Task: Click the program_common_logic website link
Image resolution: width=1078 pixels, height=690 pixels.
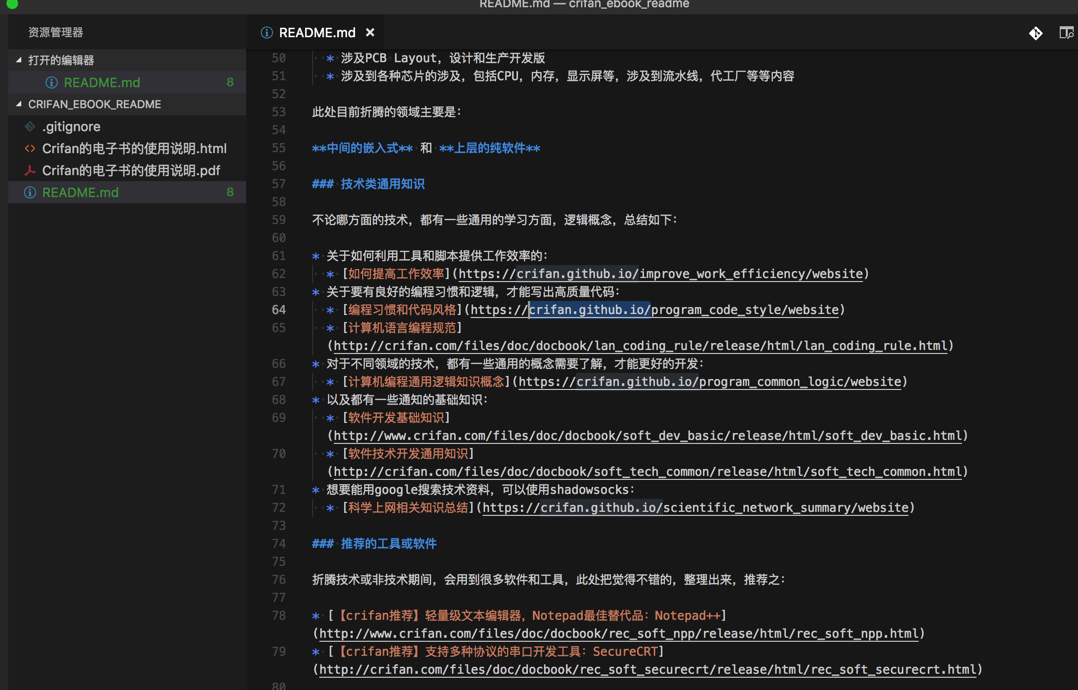Action: [710, 381]
